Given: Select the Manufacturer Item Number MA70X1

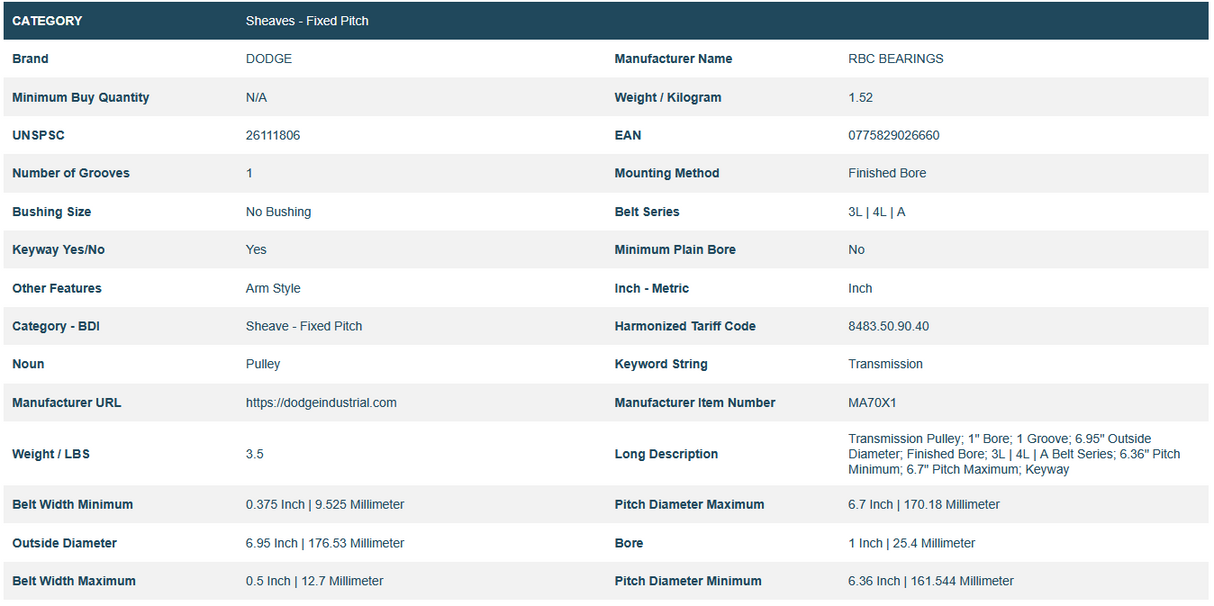Looking at the screenshot, I should click(x=872, y=403).
